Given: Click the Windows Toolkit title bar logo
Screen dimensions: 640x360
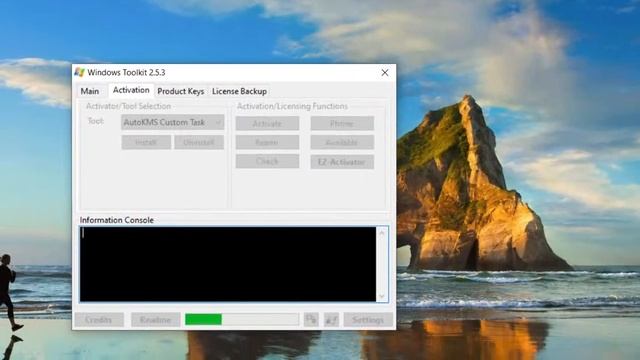Looking at the screenshot, I should click(x=79, y=72).
